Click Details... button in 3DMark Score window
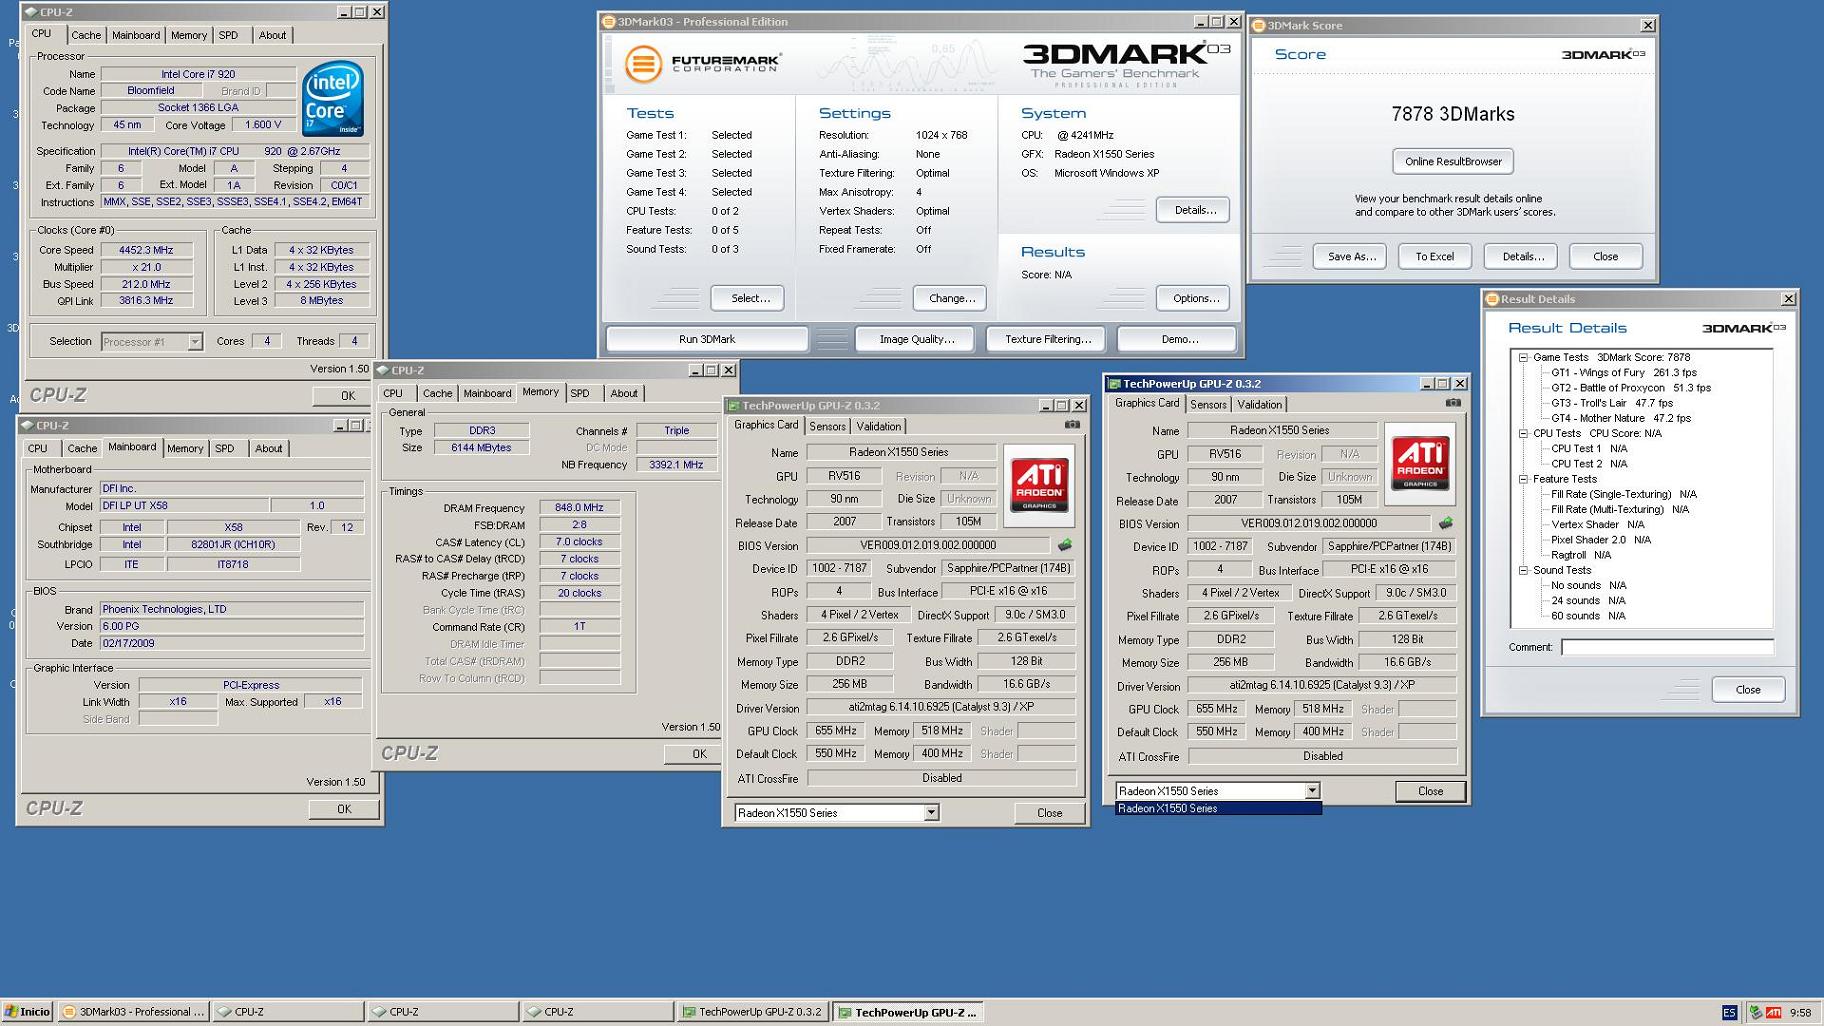The image size is (1824, 1026). tap(1521, 257)
